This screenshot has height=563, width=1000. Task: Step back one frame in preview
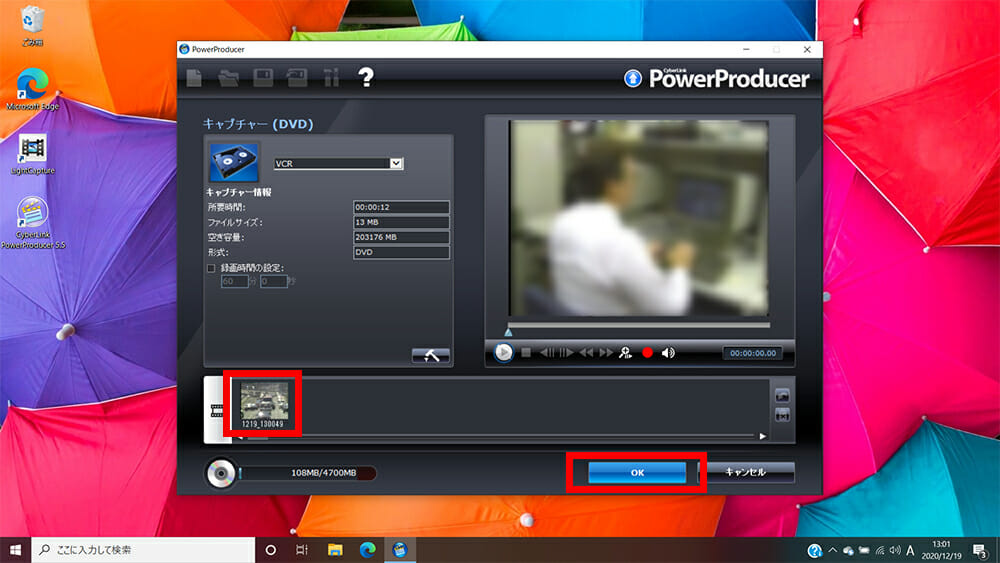[x=547, y=353]
